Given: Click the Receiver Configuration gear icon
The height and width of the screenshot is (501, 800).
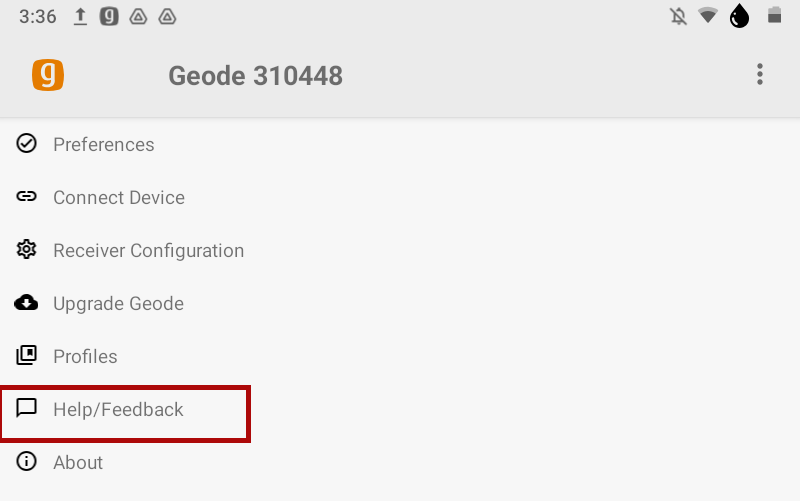Looking at the screenshot, I should point(27,250).
